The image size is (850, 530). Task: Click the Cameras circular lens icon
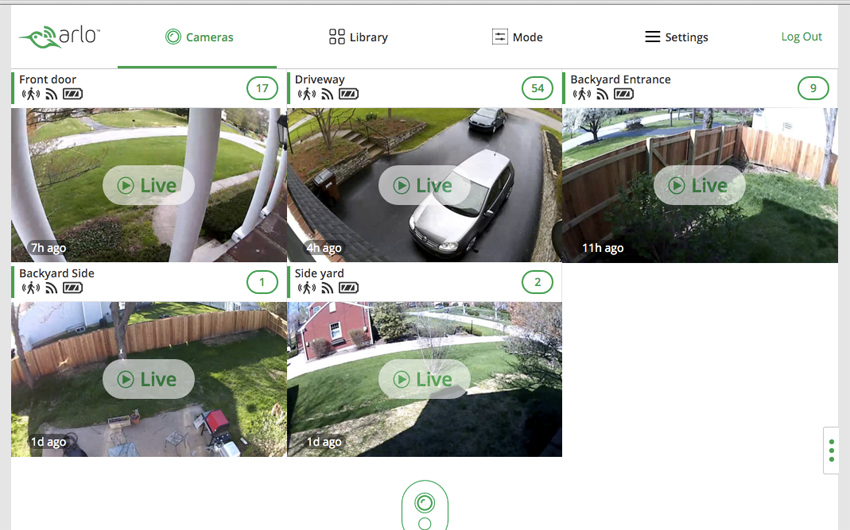(x=173, y=37)
